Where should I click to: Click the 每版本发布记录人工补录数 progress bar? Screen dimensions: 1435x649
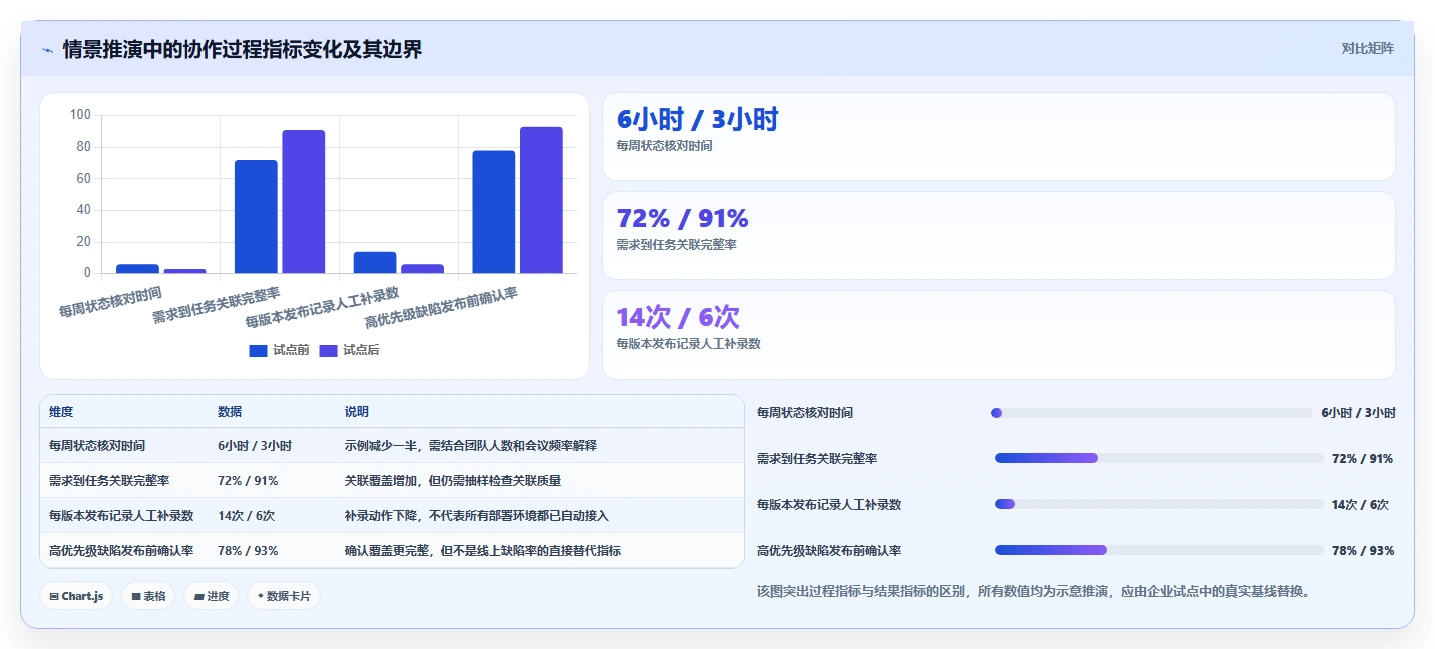click(x=1159, y=504)
